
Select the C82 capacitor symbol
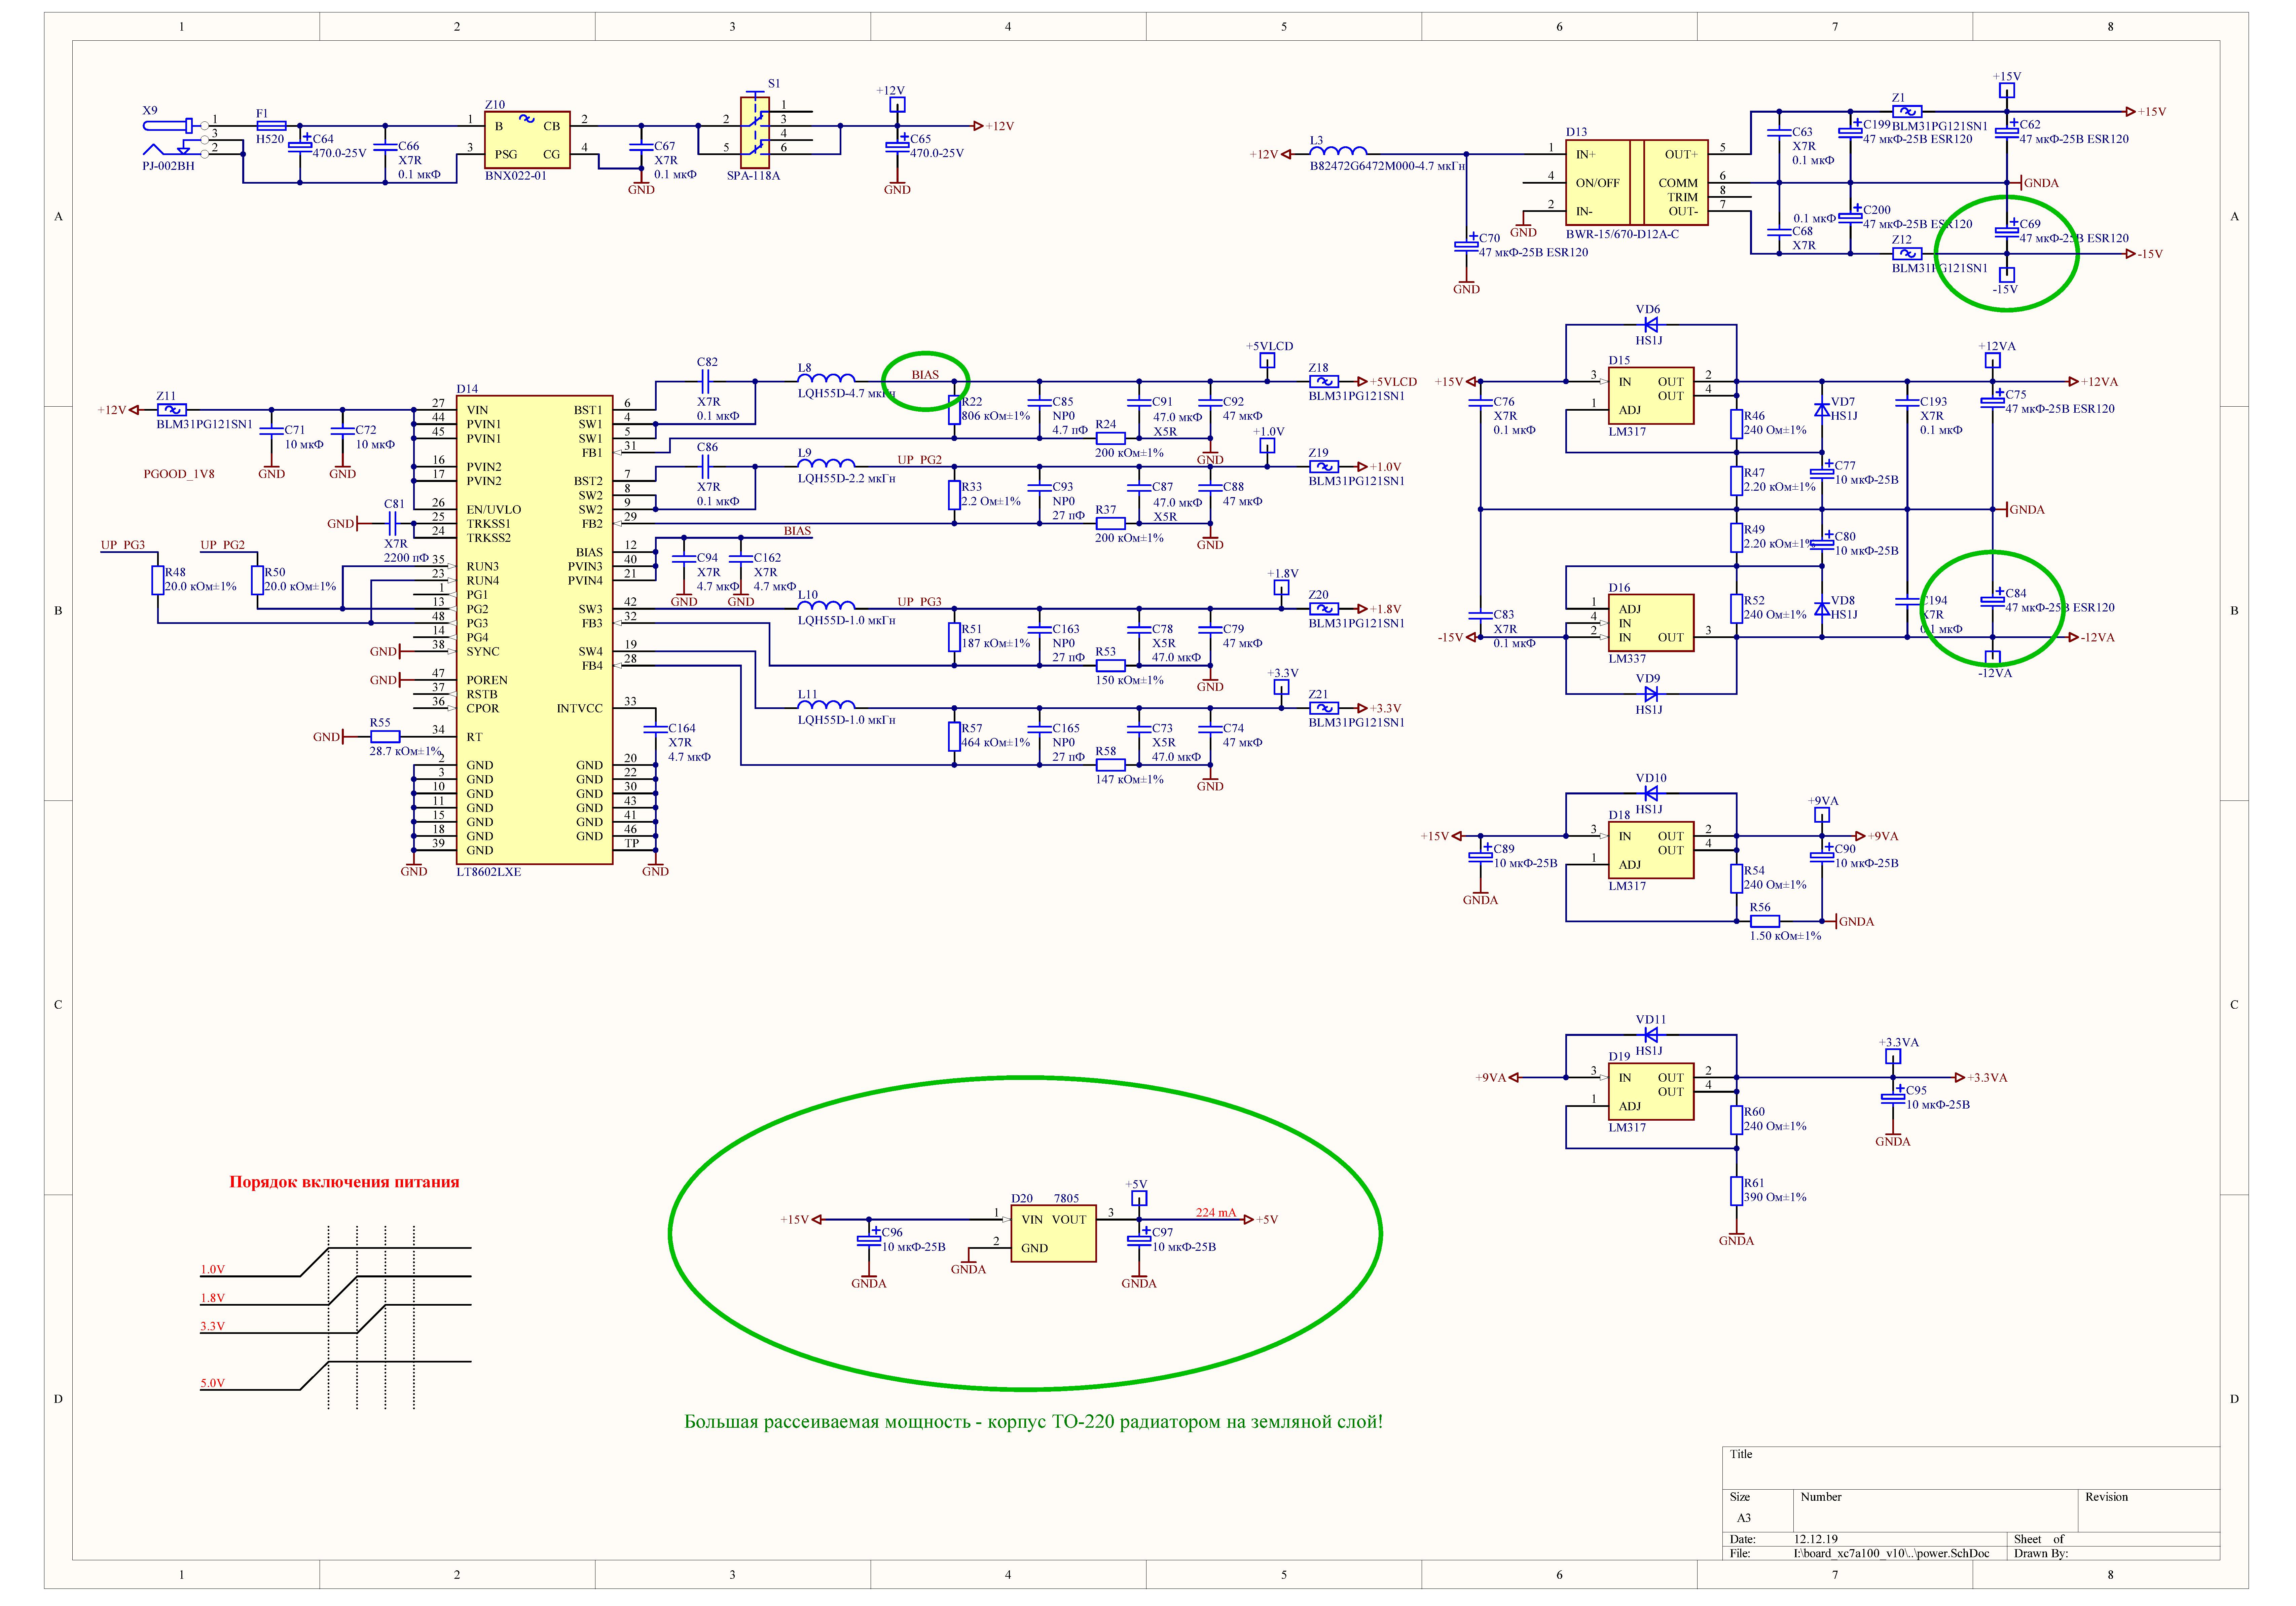click(x=705, y=381)
